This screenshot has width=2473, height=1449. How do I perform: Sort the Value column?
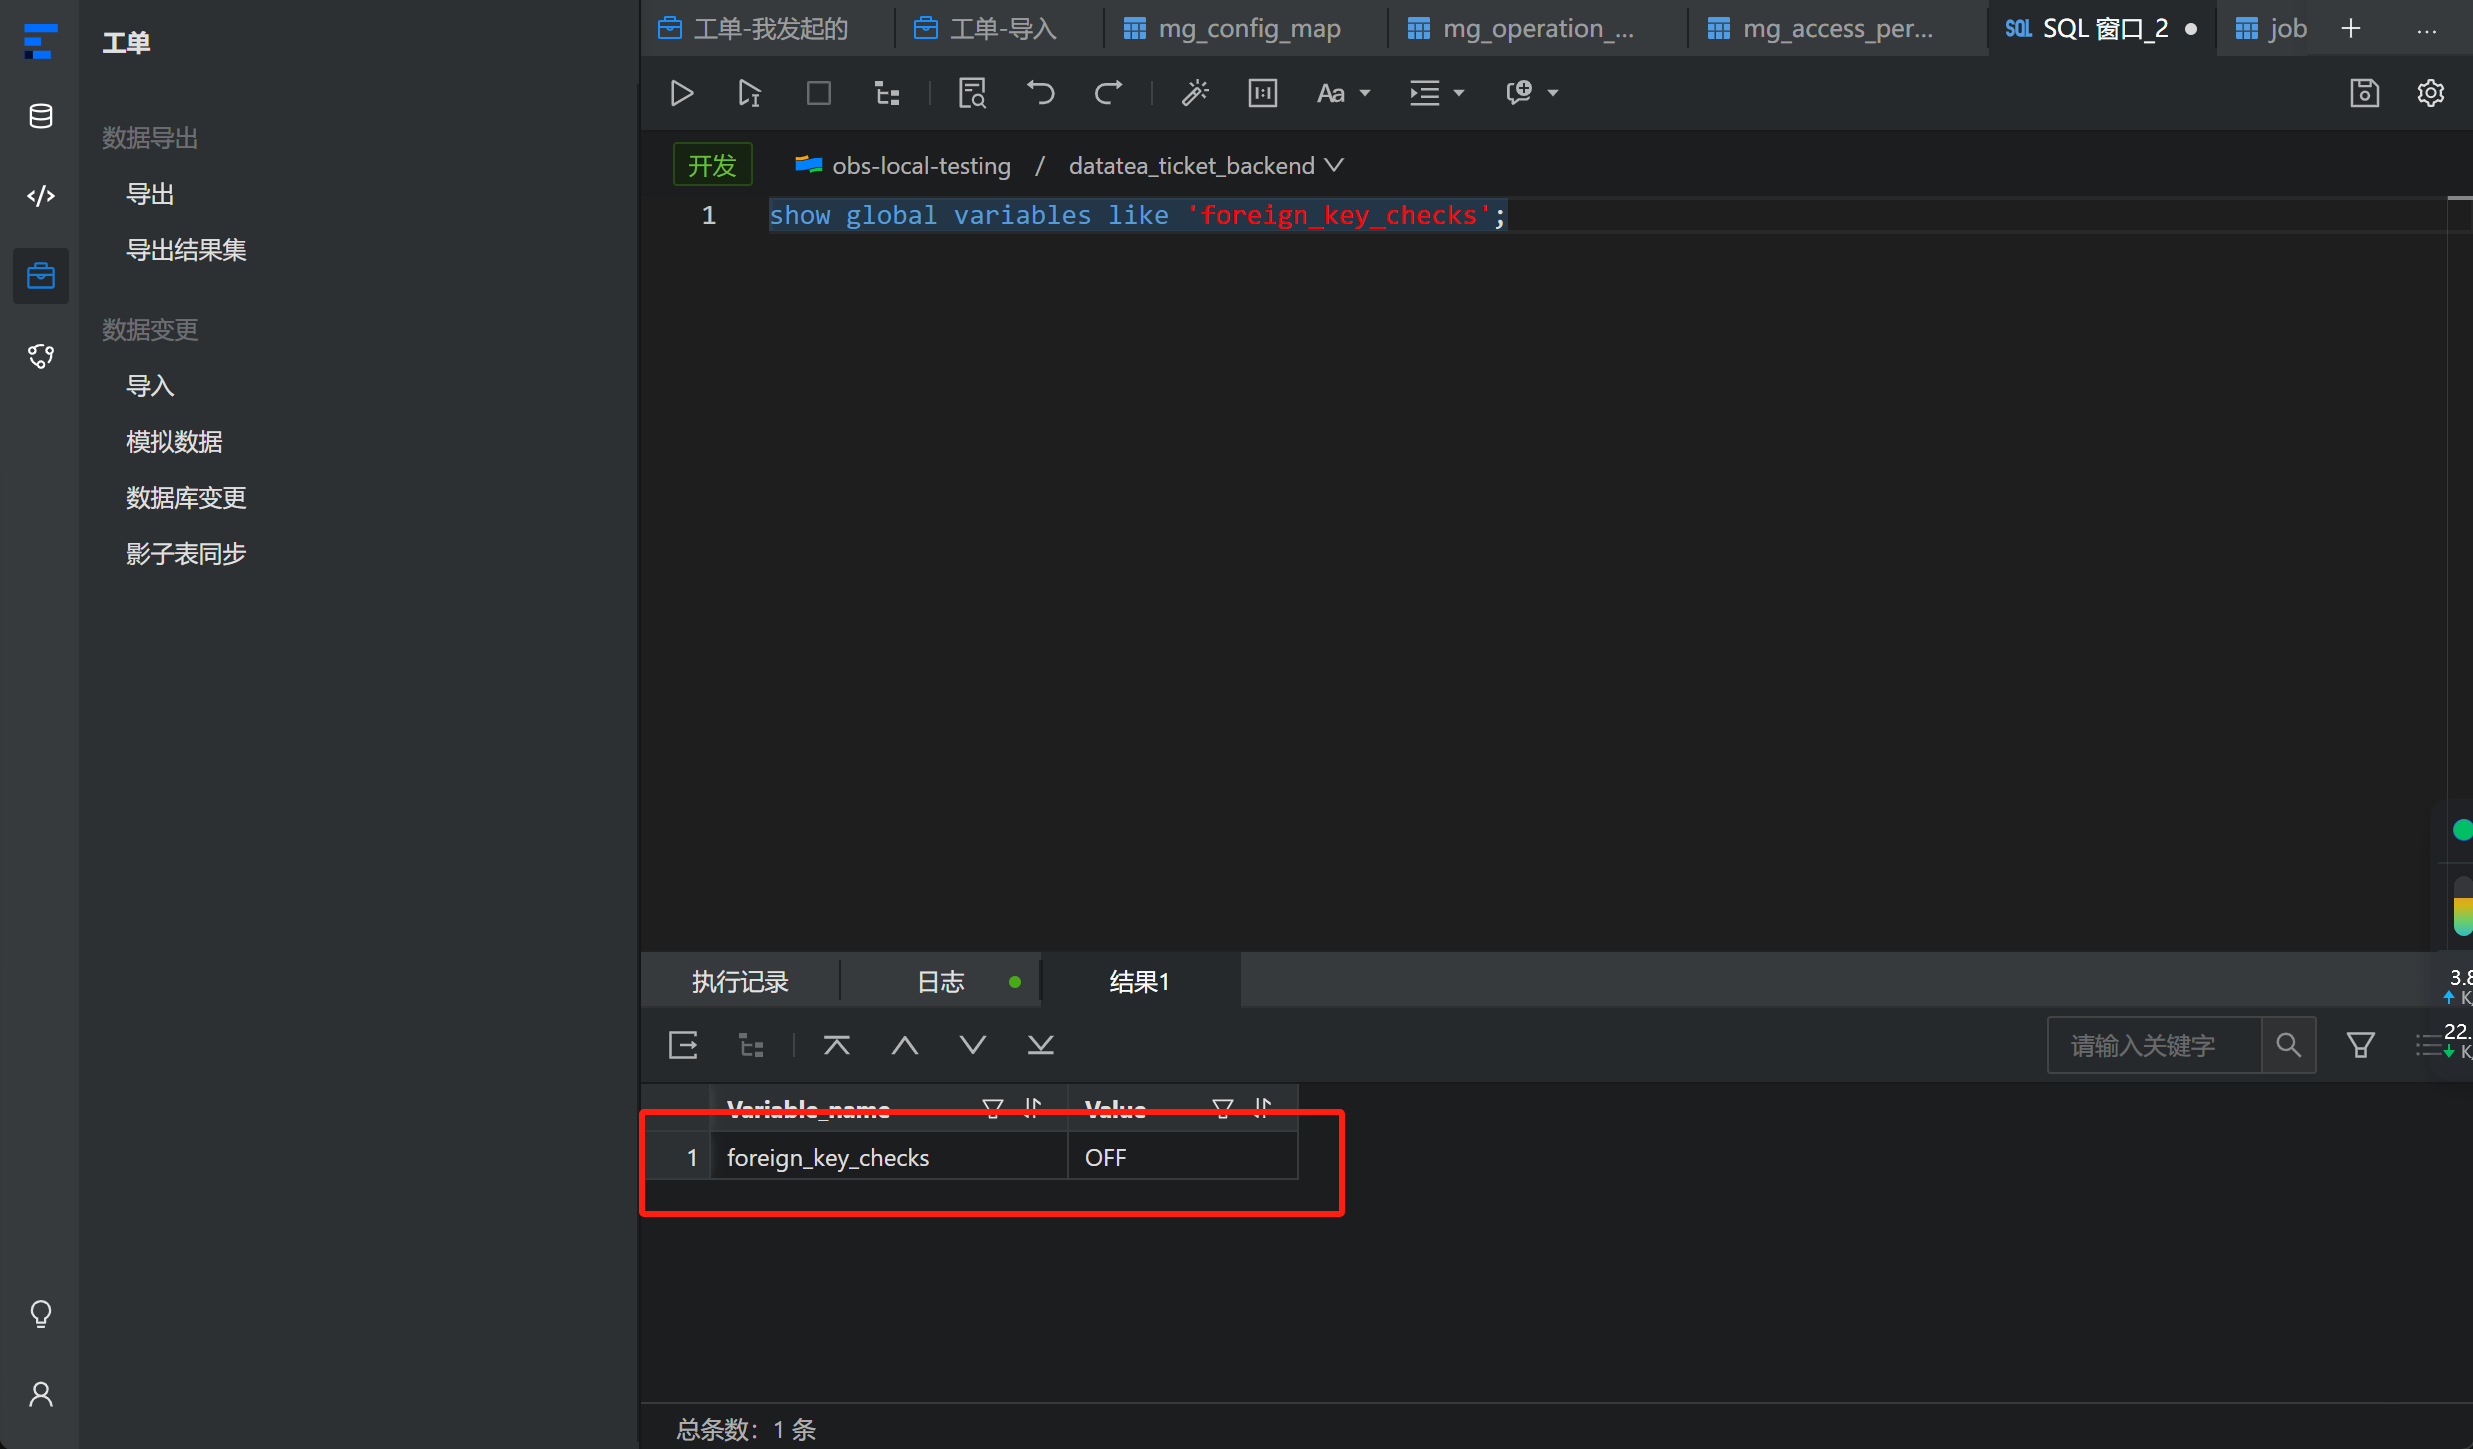click(x=1263, y=1107)
